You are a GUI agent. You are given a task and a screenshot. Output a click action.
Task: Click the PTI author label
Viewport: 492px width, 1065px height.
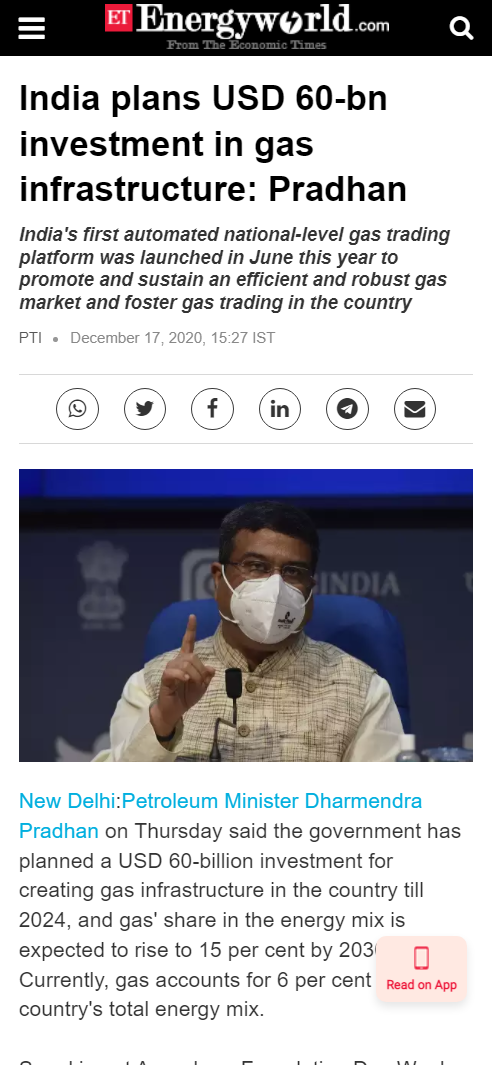click(x=31, y=338)
